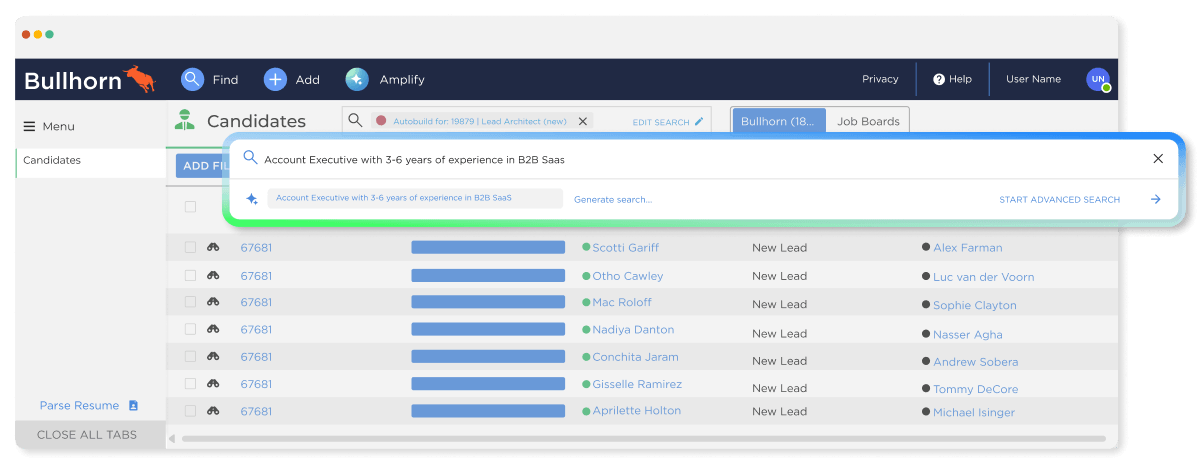Screen dimensions: 1200x465
Task: Click New Lead status in Conchita Jaram row
Action: pyautogui.click(x=779, y=360)
